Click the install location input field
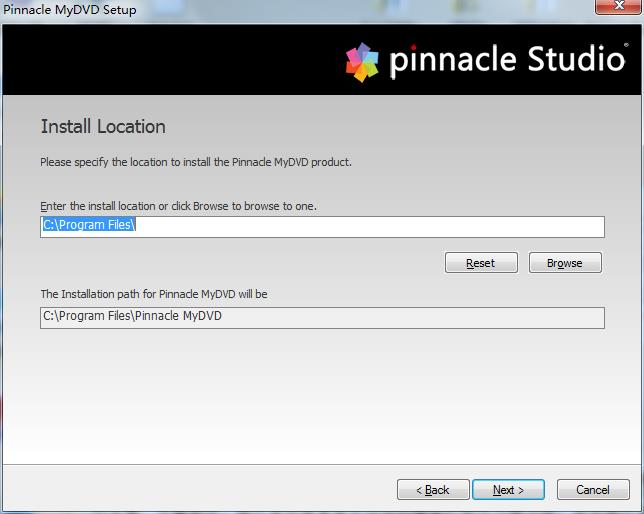644x514 pixels. [322, 226]
